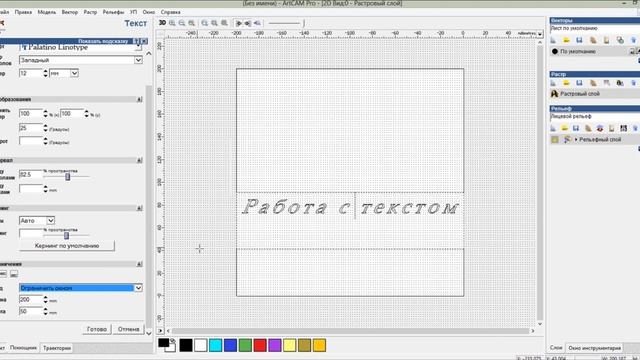Click the save disk icon in Vectors panel
Viewport: 640px width, 360px height.
click(579, 40)
